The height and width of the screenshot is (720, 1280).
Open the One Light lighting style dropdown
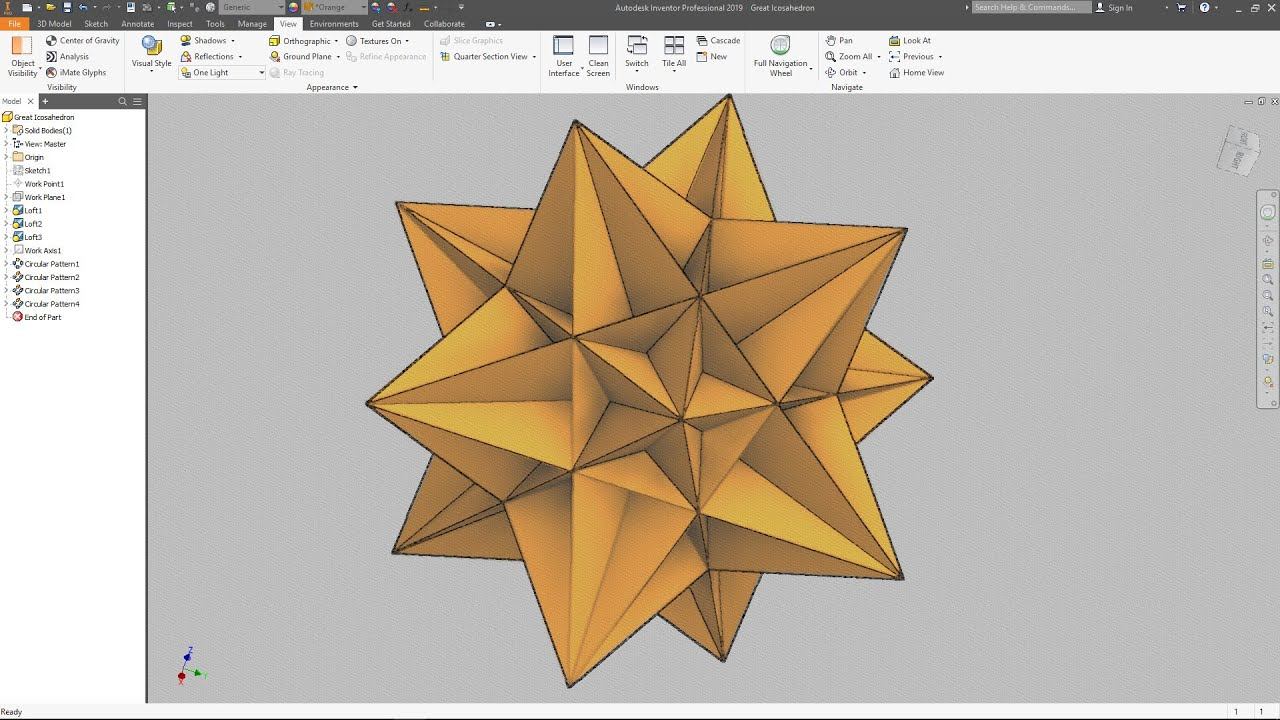pos(222,73)
